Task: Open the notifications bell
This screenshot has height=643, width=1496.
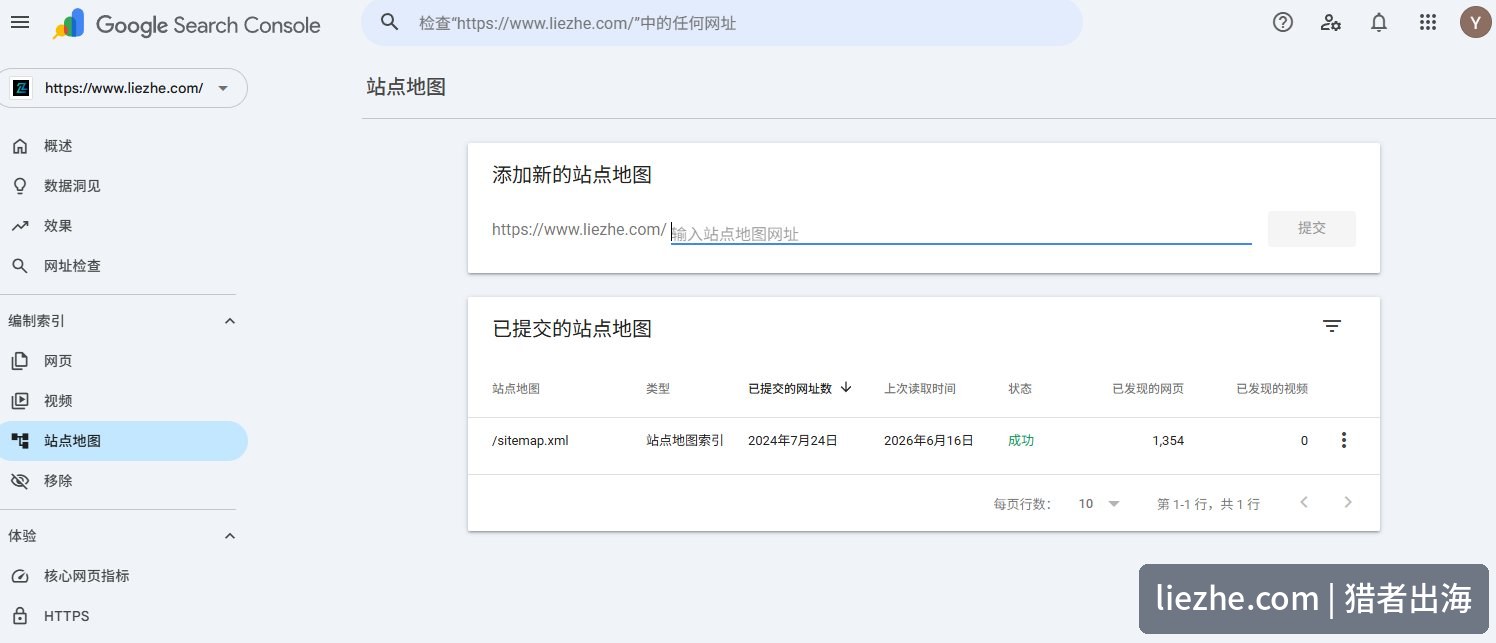Action: click(1379, 22)
